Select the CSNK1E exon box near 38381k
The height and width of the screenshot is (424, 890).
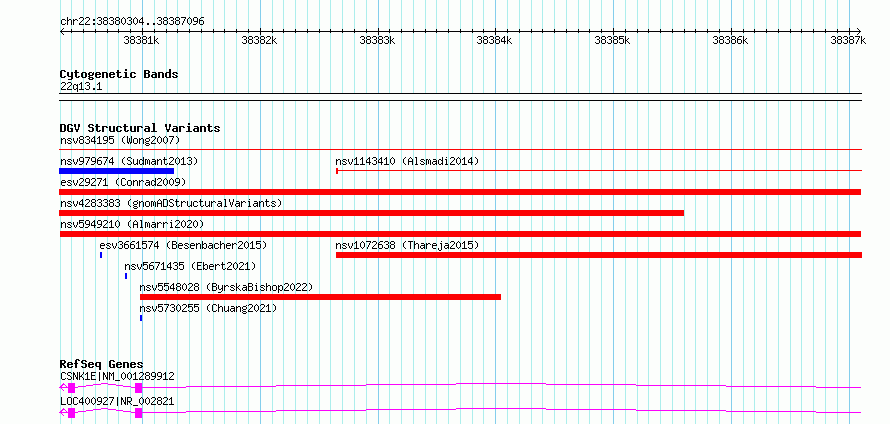coord(138,388)
